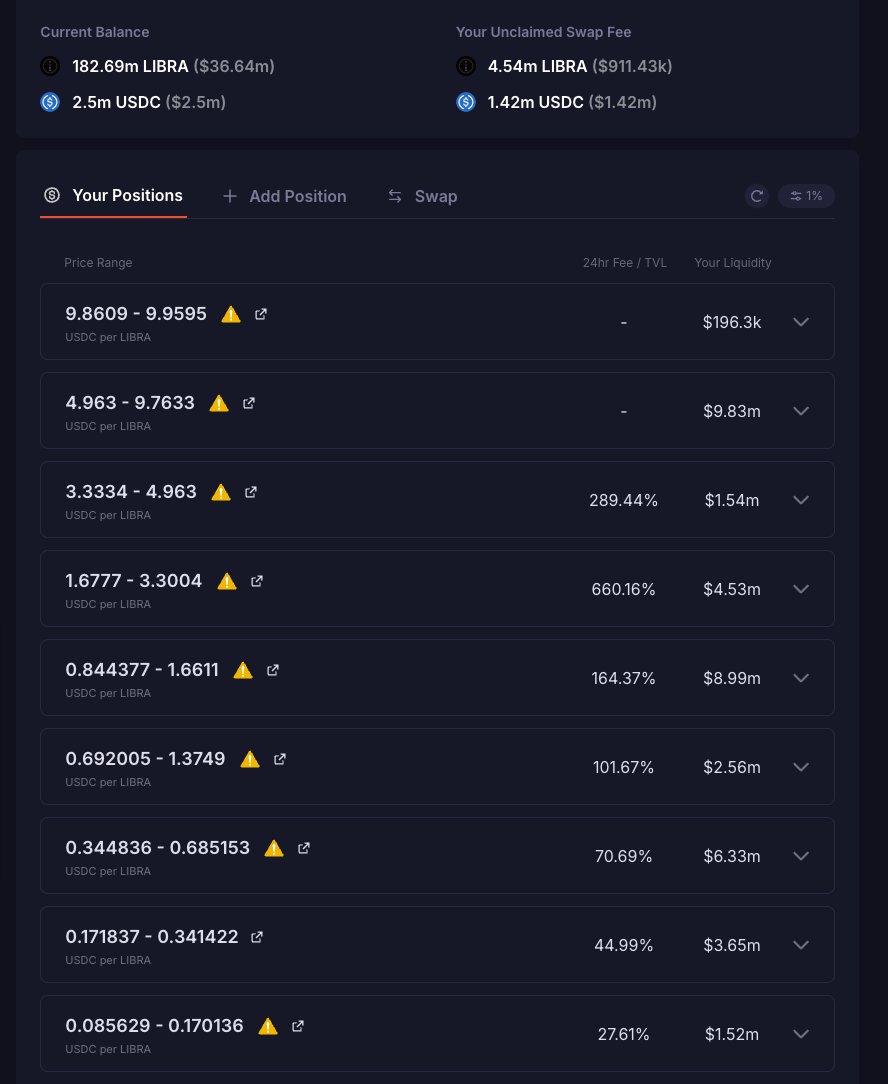Click warning icon on 0.844377 - 1.6611 position
888x1084 pixels.
click(x=243, y=670)
